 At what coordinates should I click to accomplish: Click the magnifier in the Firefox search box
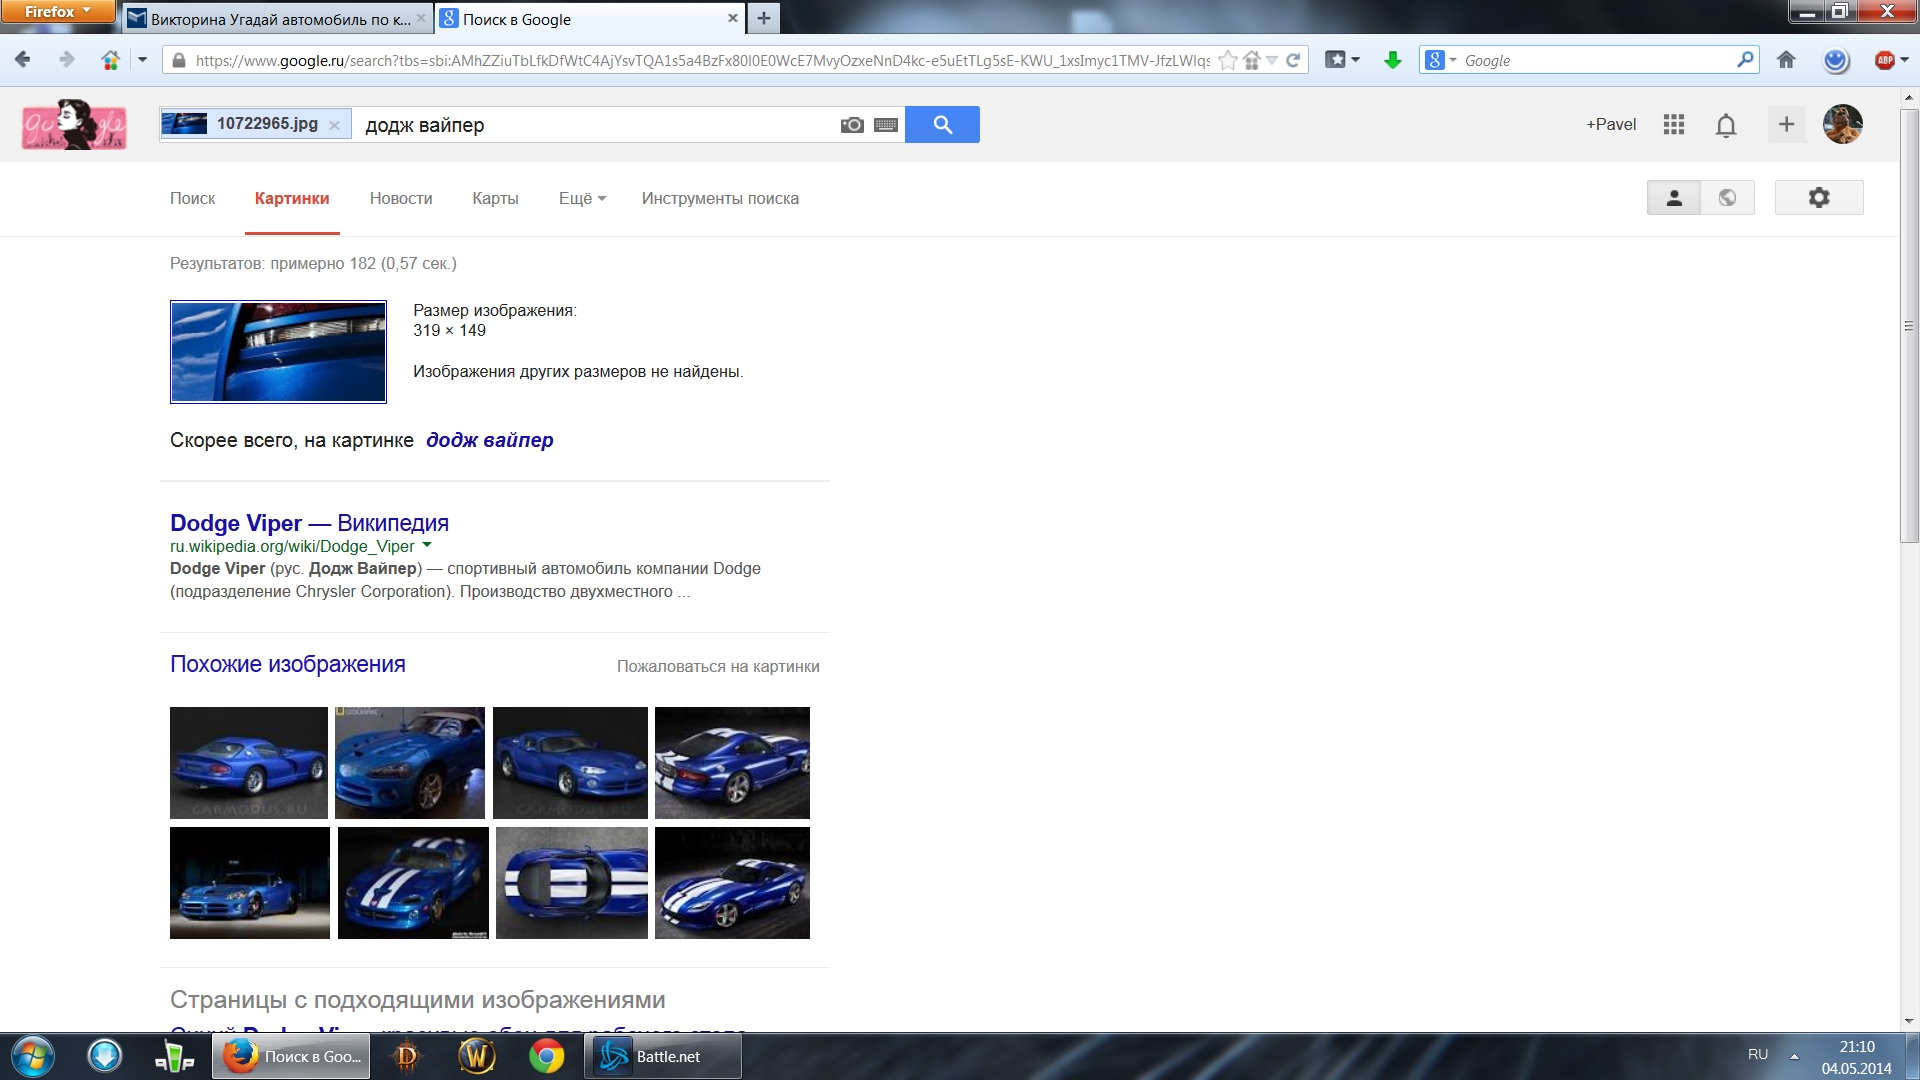tap(1745, 60)
